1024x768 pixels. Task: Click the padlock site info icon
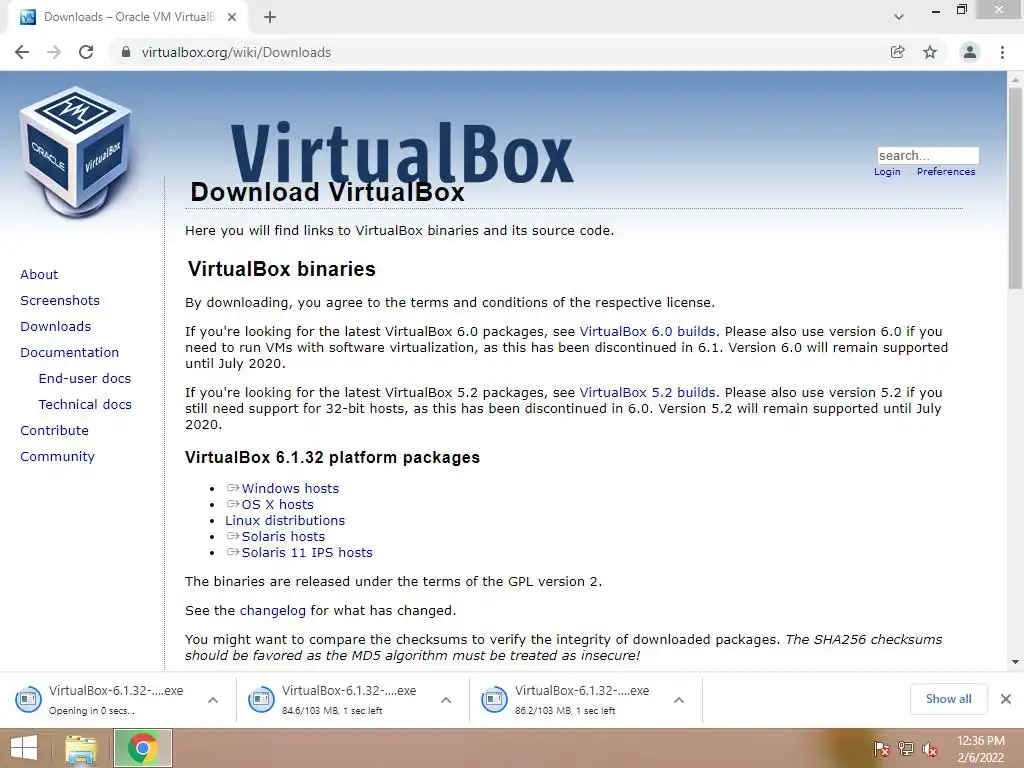126,52
